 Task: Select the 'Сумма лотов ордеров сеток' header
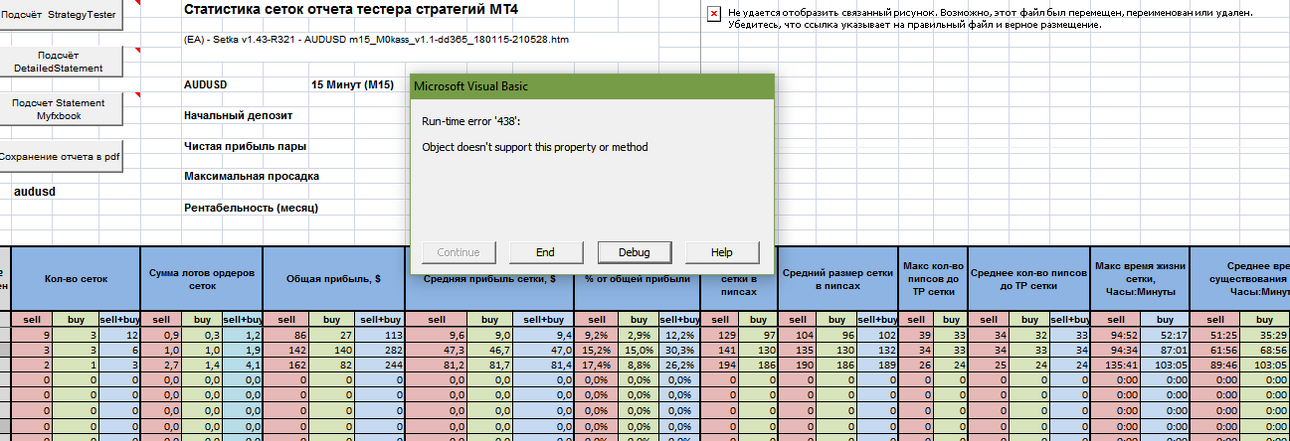point(203,279)
